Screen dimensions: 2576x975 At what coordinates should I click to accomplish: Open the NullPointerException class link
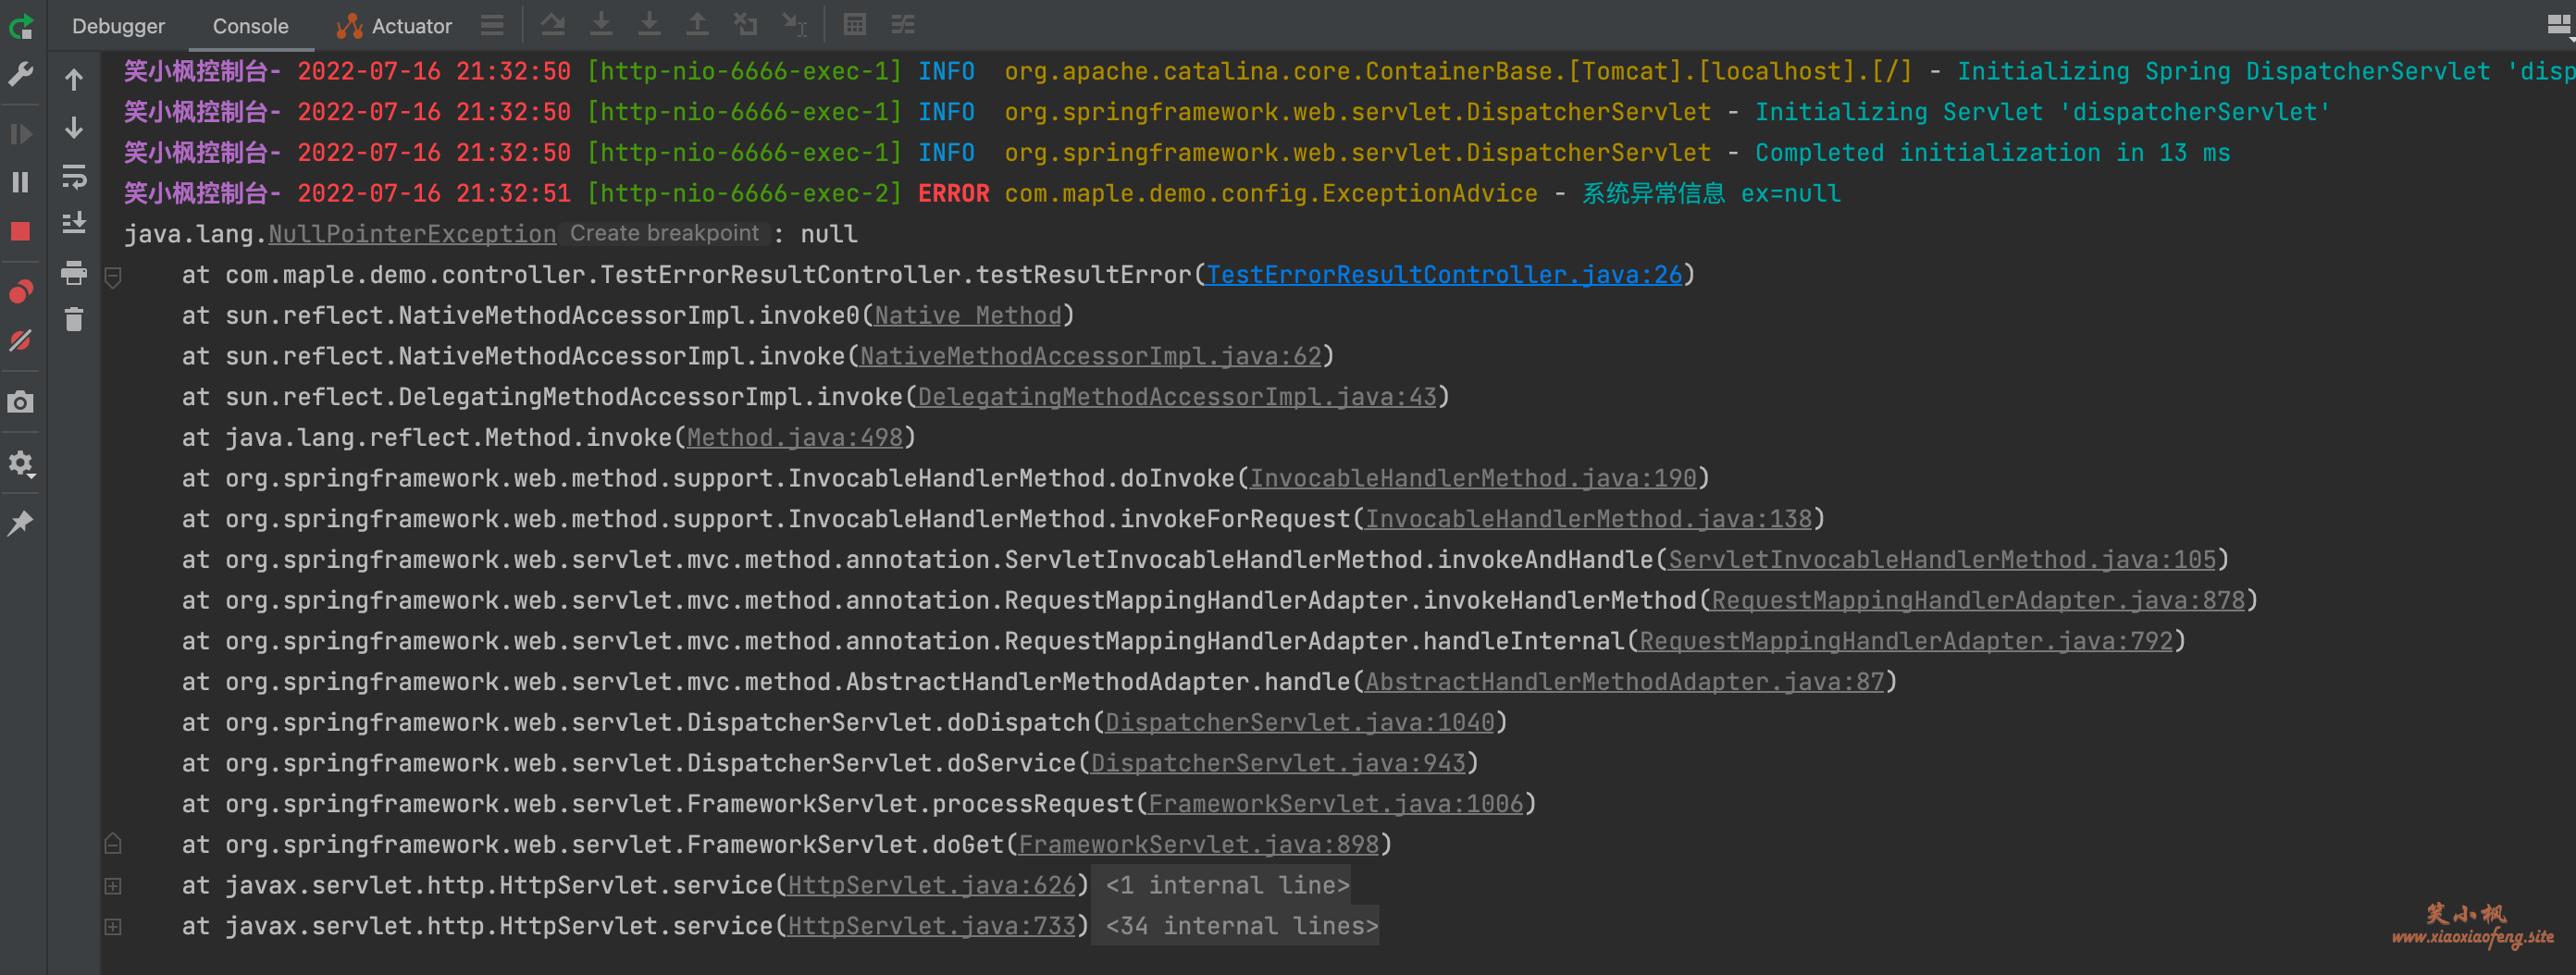coord(412,234)
